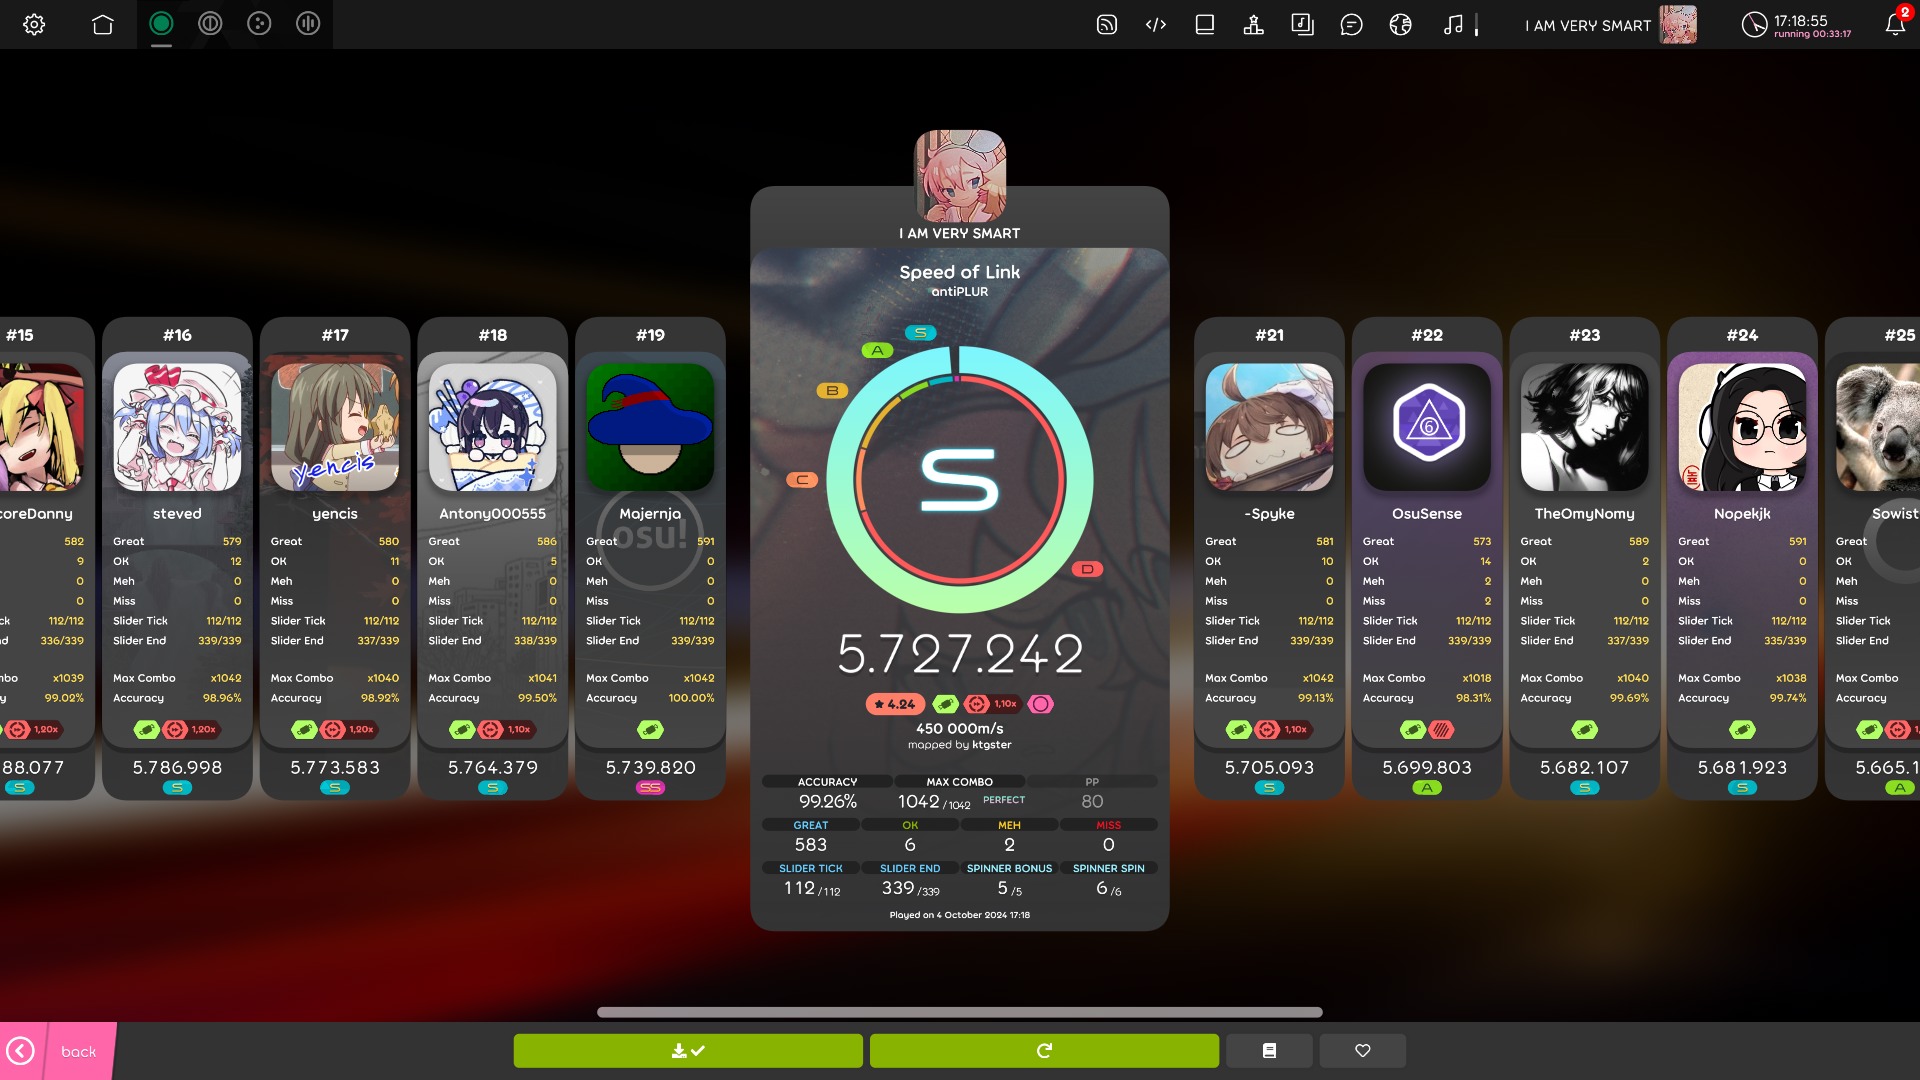This screenshot has height=1080, width=1920.
Task: Click the pink circle mod icon in center panel
Action: click(x=1040, y=704)
